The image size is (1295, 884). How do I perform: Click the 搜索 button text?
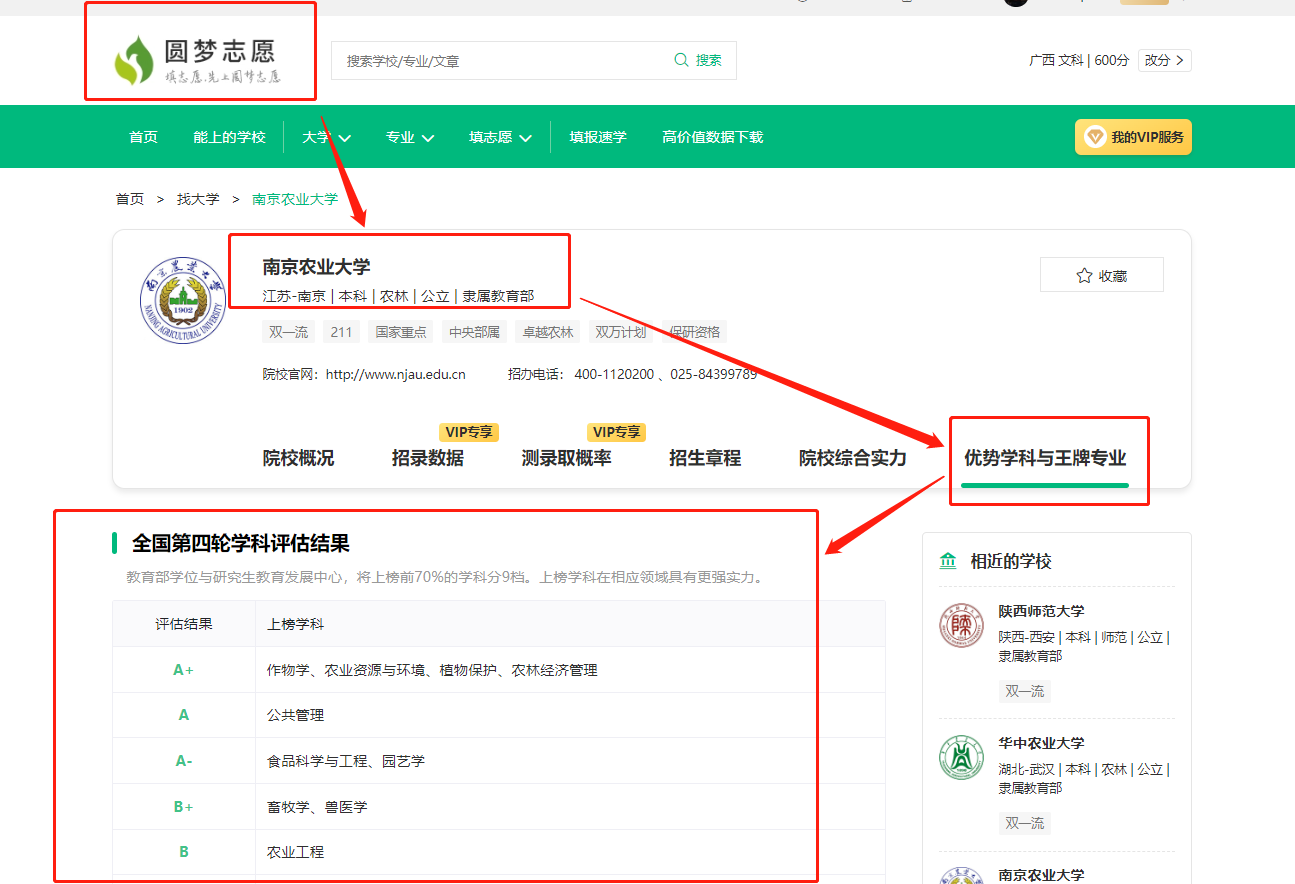pyautogui.click(x=709, y=60)
